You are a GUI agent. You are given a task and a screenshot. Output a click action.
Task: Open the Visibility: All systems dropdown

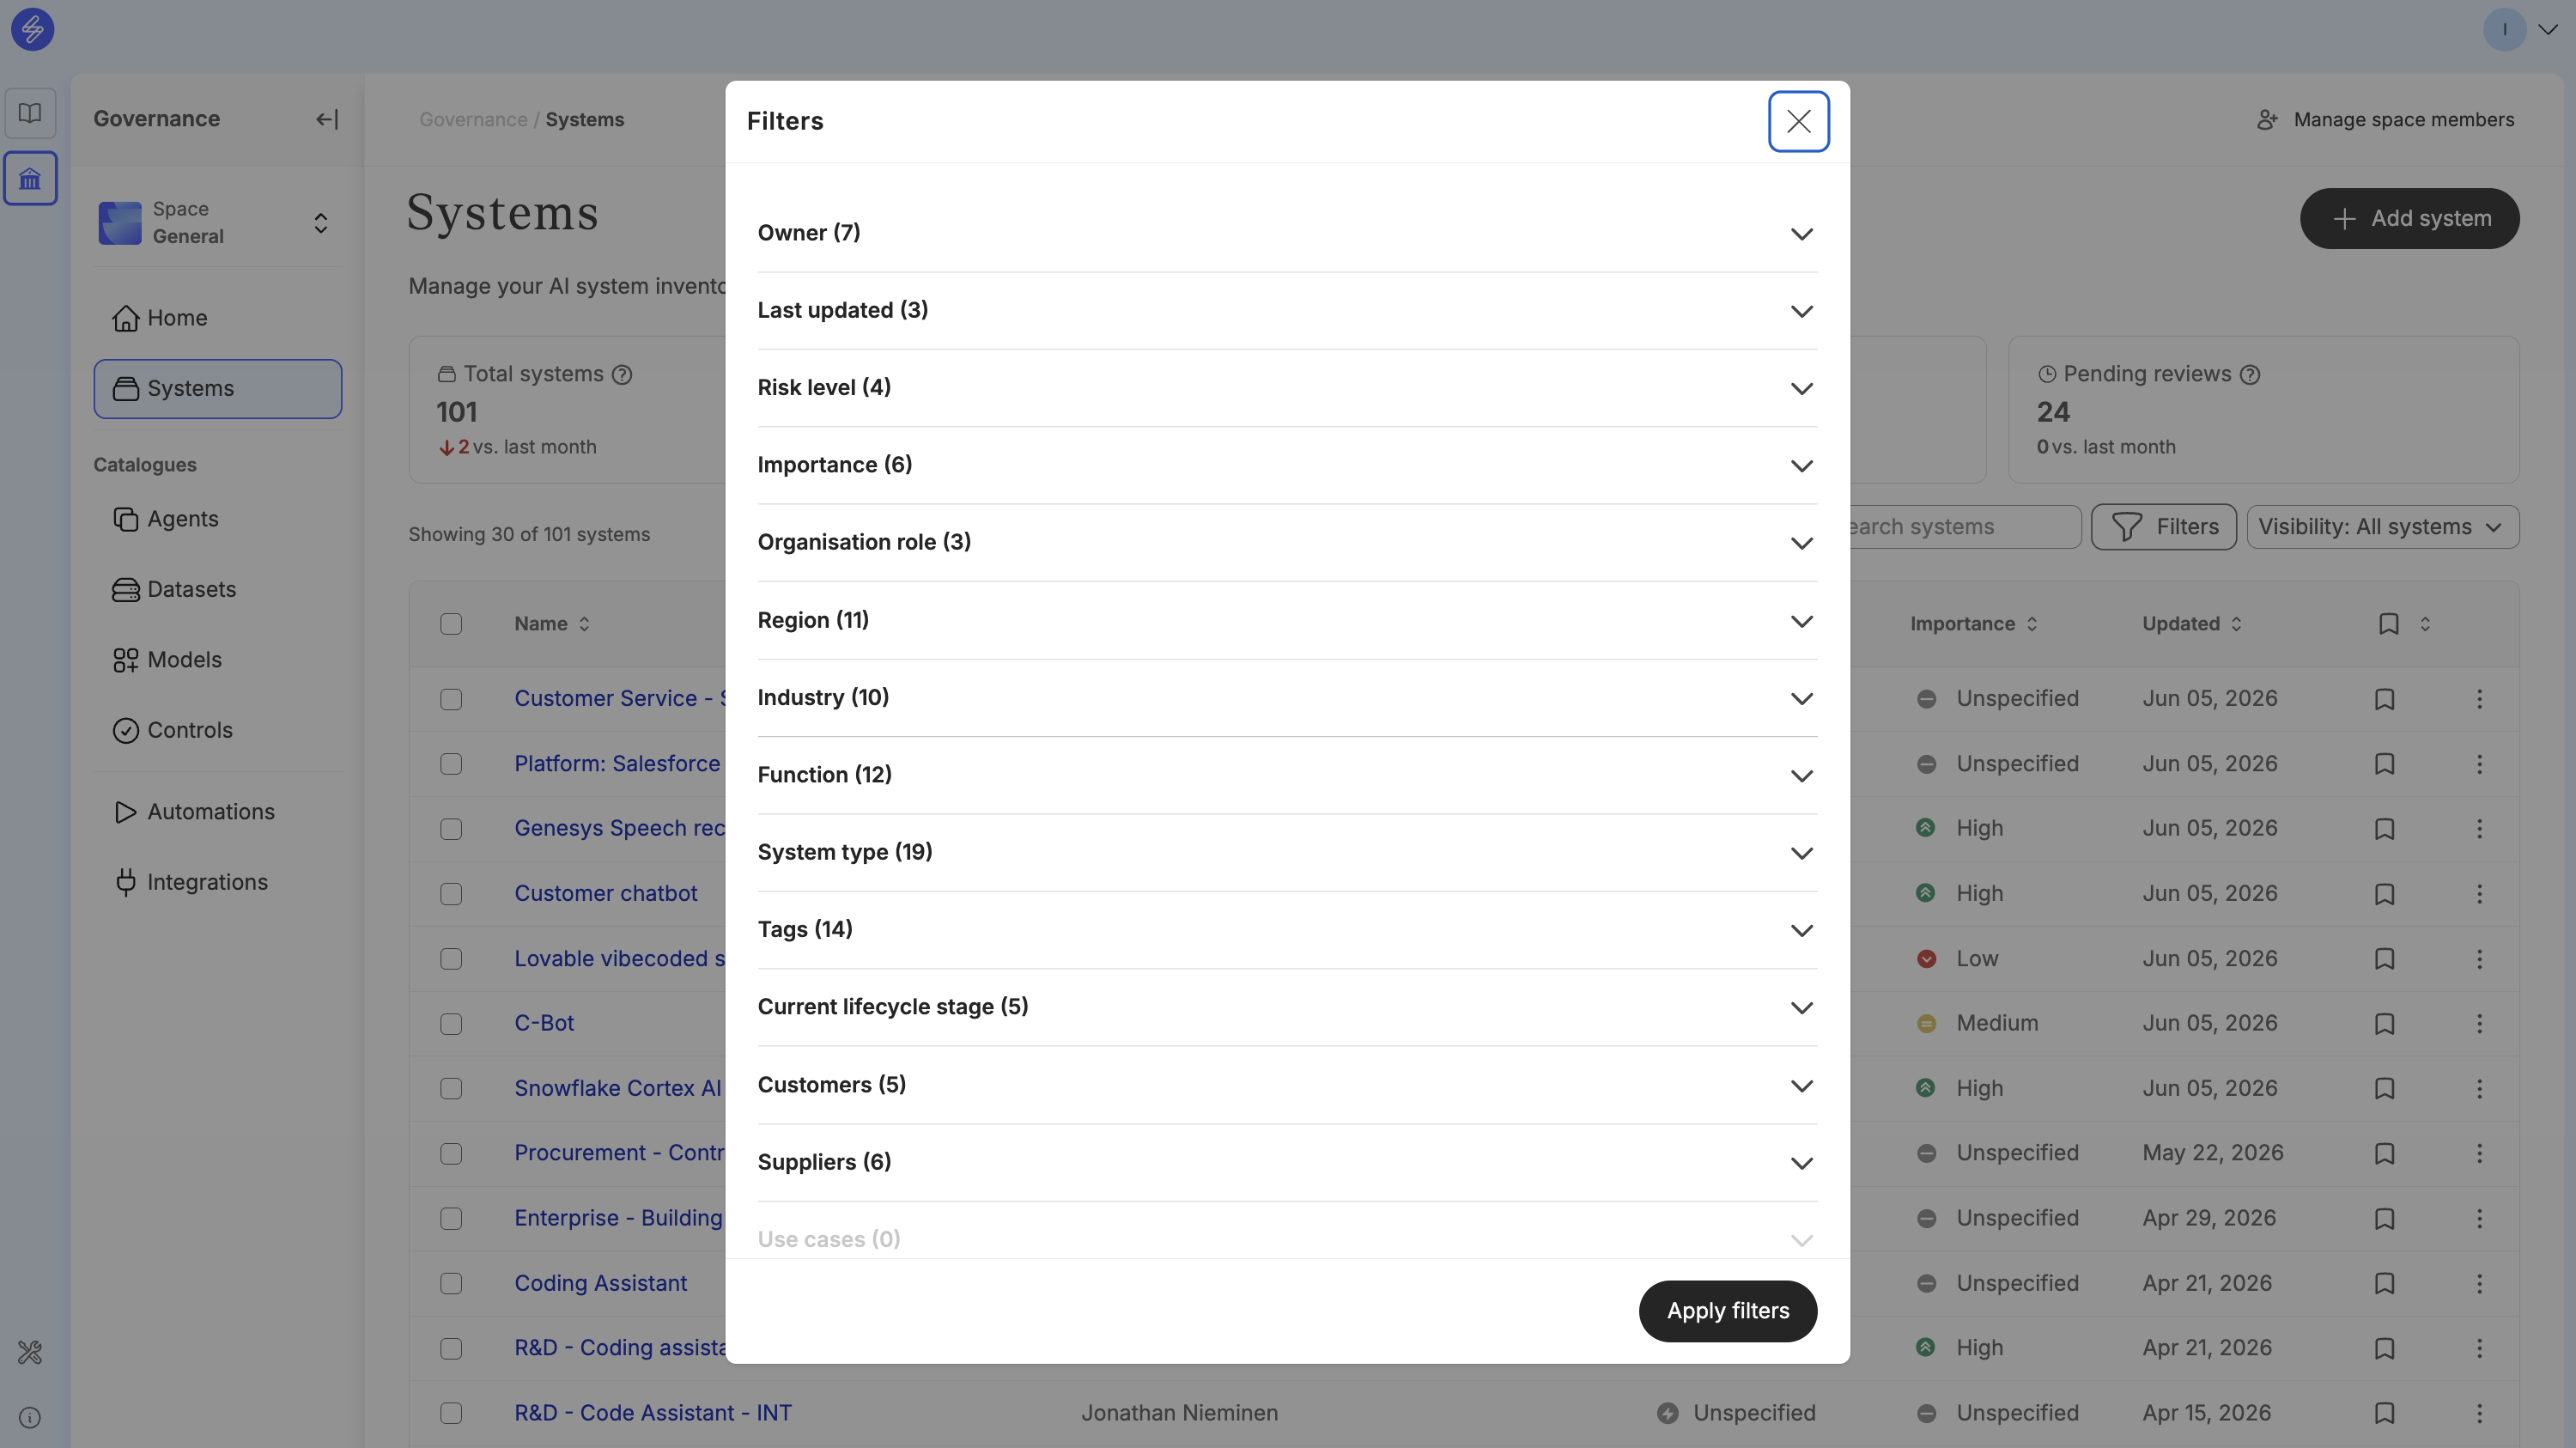[2382, 527]
